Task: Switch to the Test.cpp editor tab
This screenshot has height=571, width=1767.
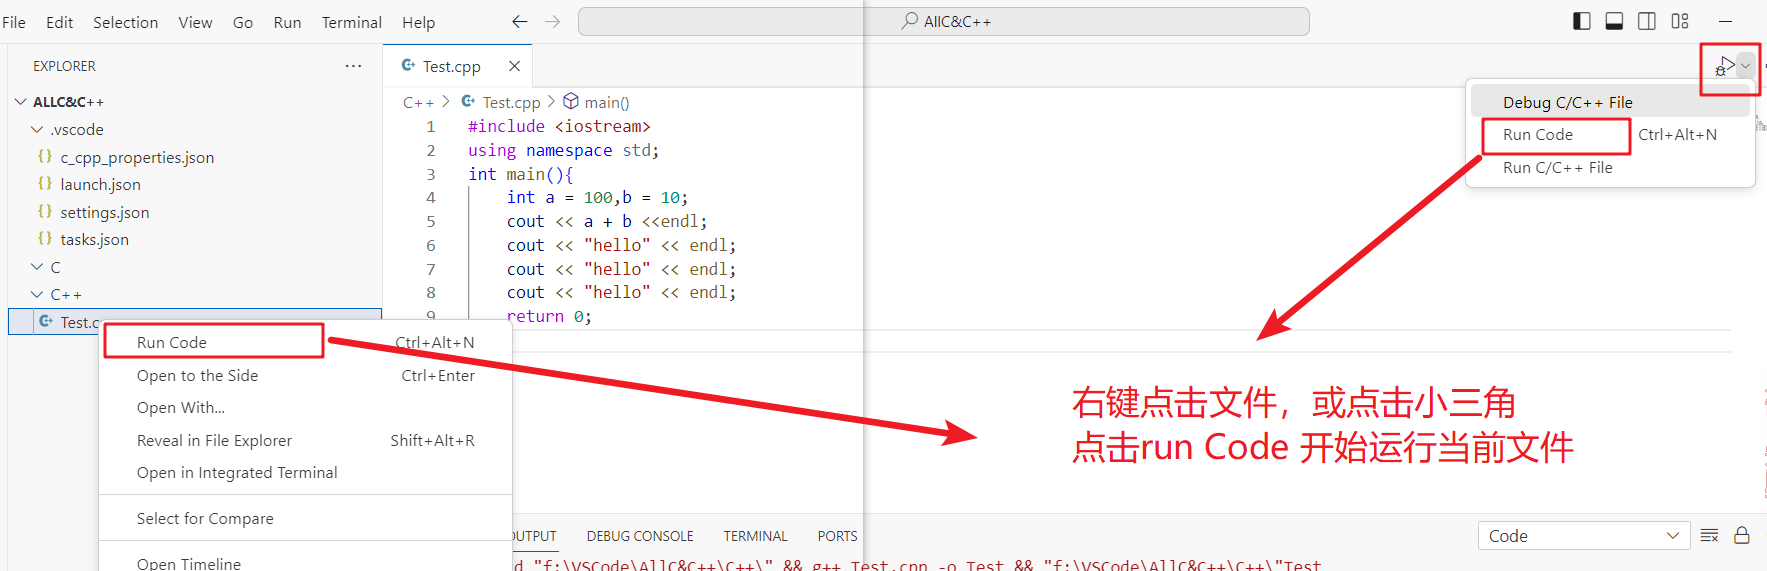Action: pyautogui.click(x=451, y=66)
